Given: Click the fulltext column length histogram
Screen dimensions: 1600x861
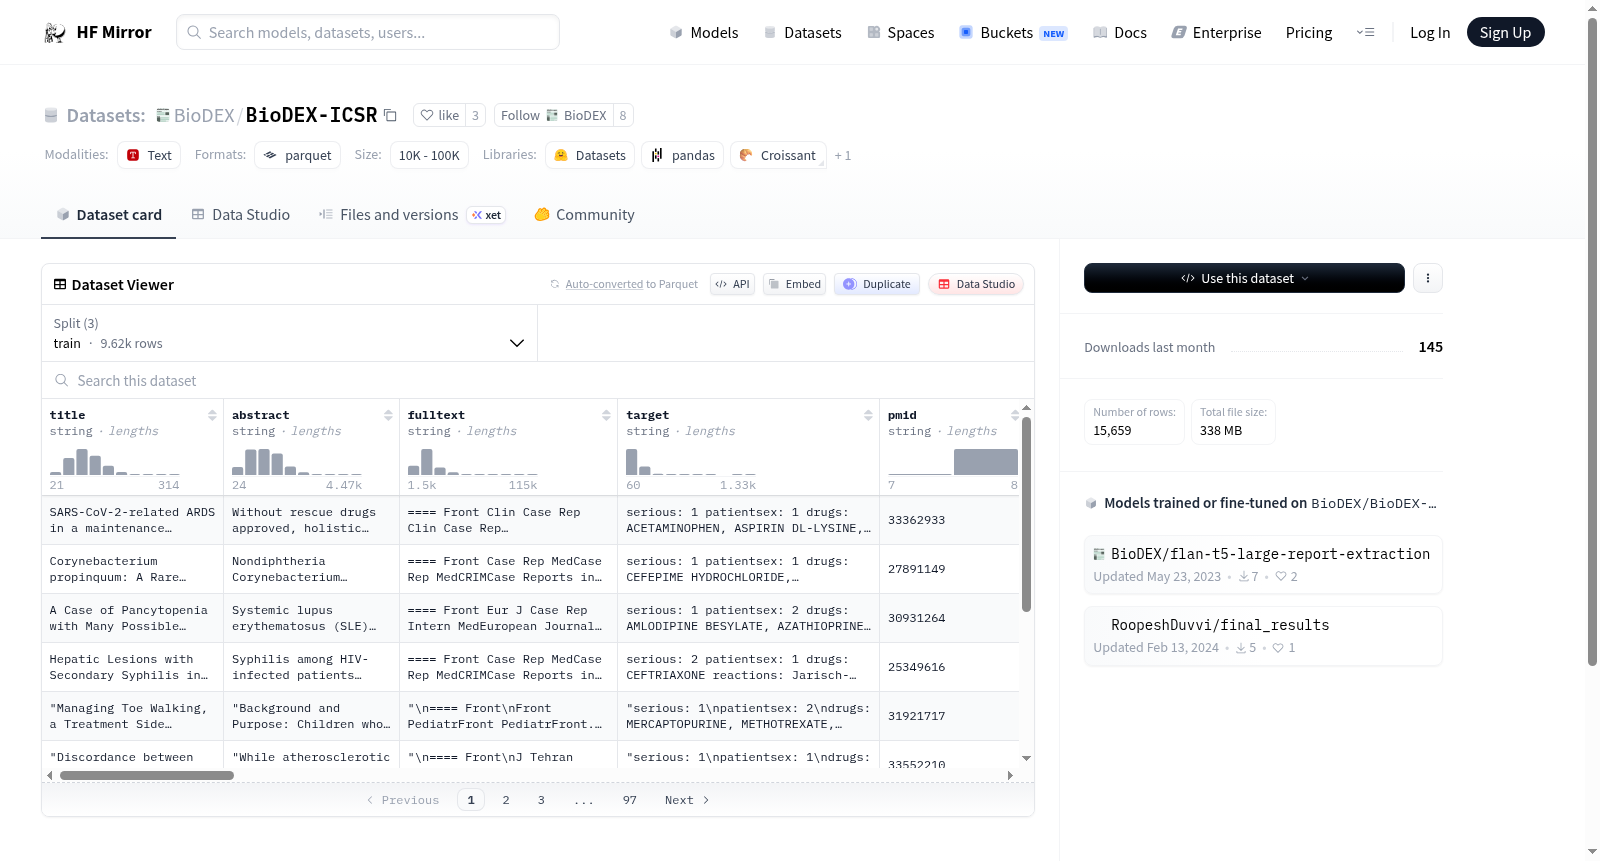Looking at the screenshot, I should click(473, 461).
